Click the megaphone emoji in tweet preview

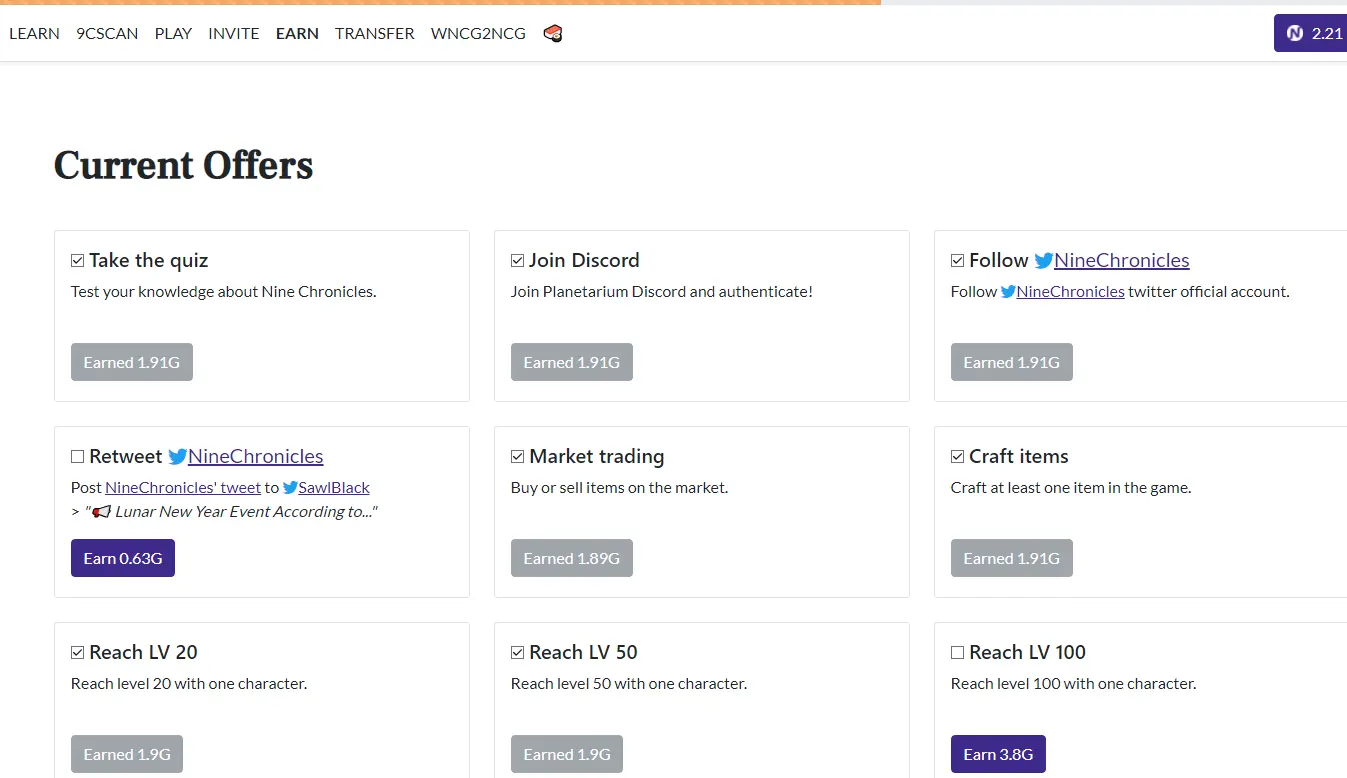click(101, 512)
